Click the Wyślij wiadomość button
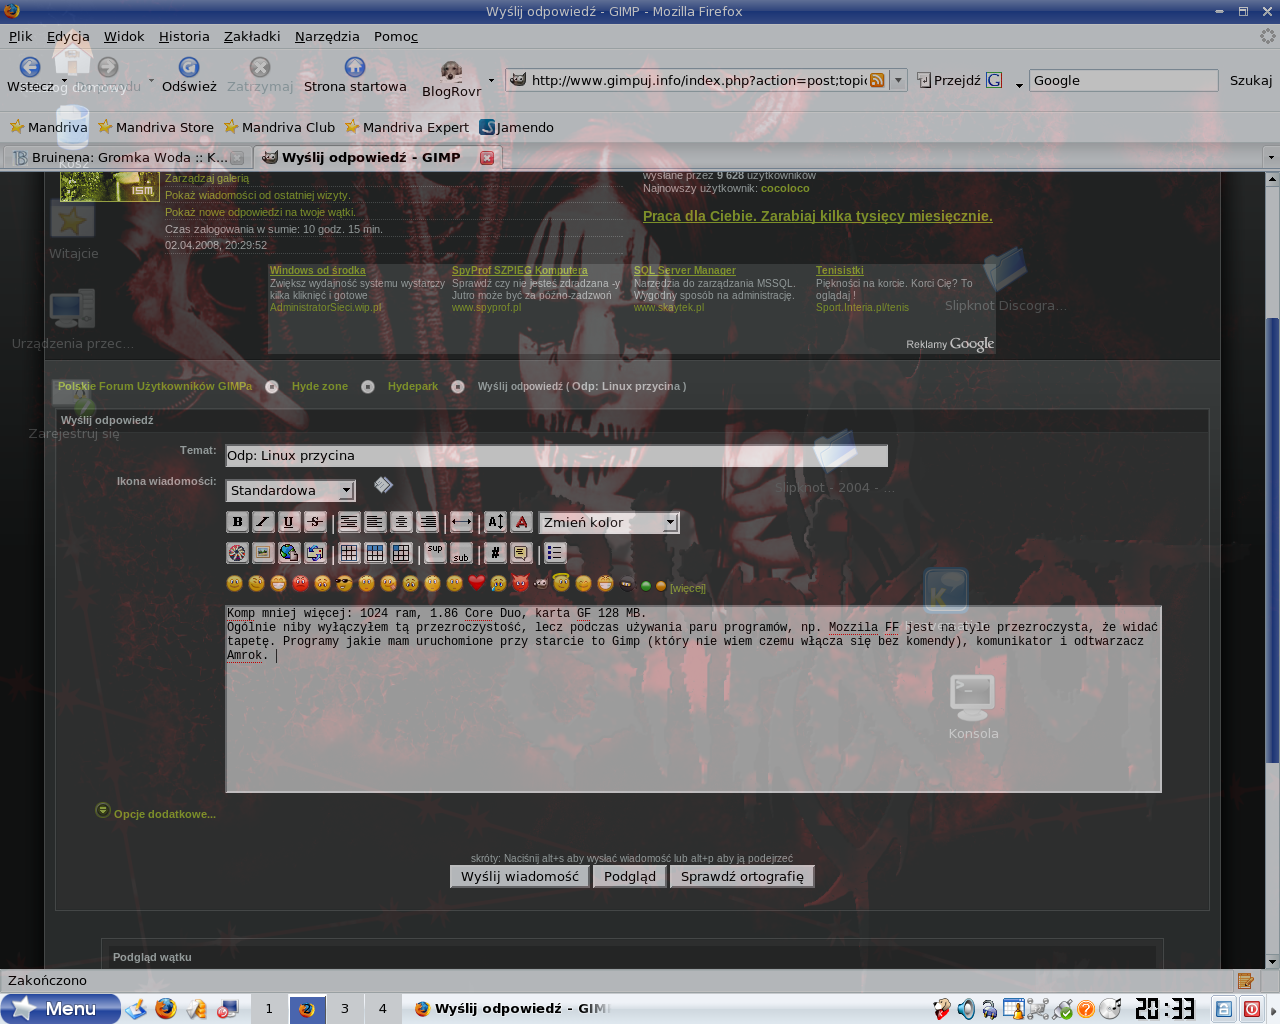This screenshot has height=1024, width=1280. pos(519,877)
